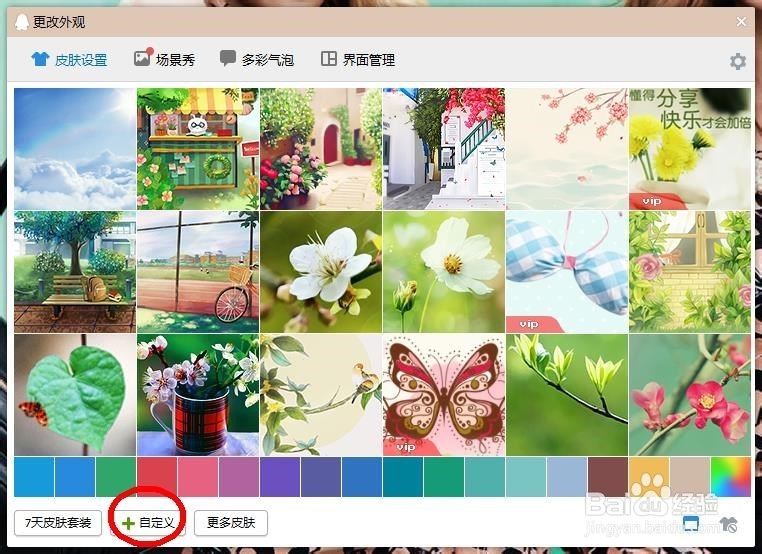Pick the first sky-blue color swatch
This screenshot has height=554, width=762.
[34, 477]
